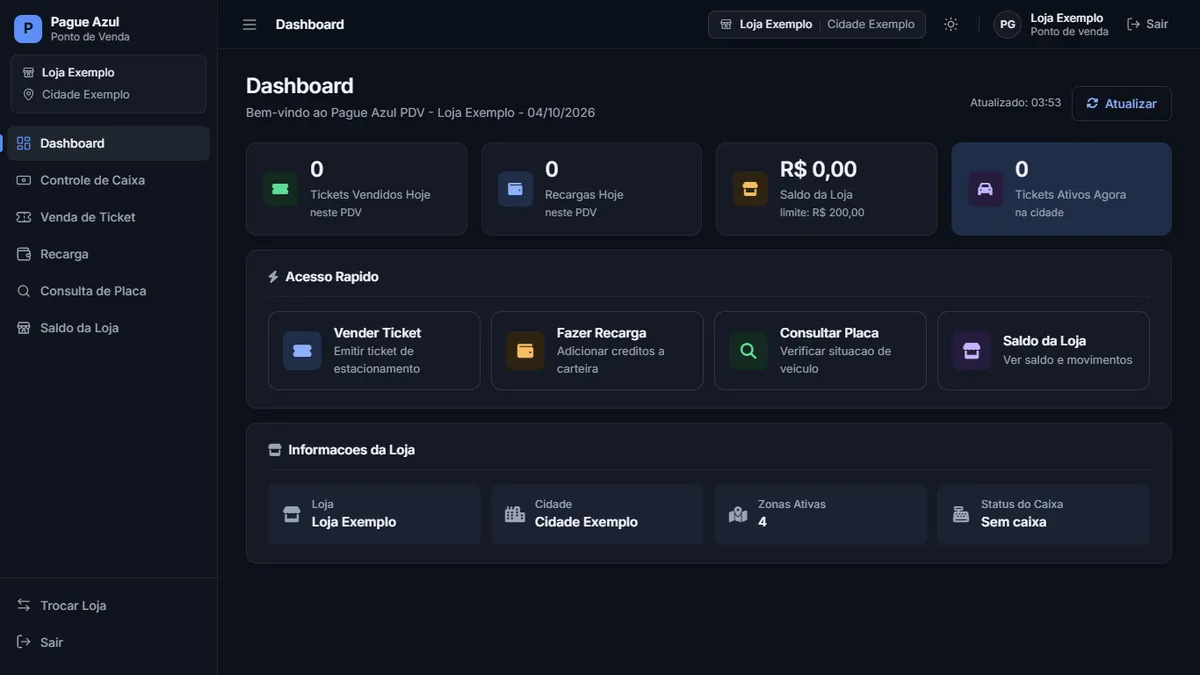Click 'limite: R$ 200,00' text
This screenshot has height=675, width=1200.
tap(822, 212)
